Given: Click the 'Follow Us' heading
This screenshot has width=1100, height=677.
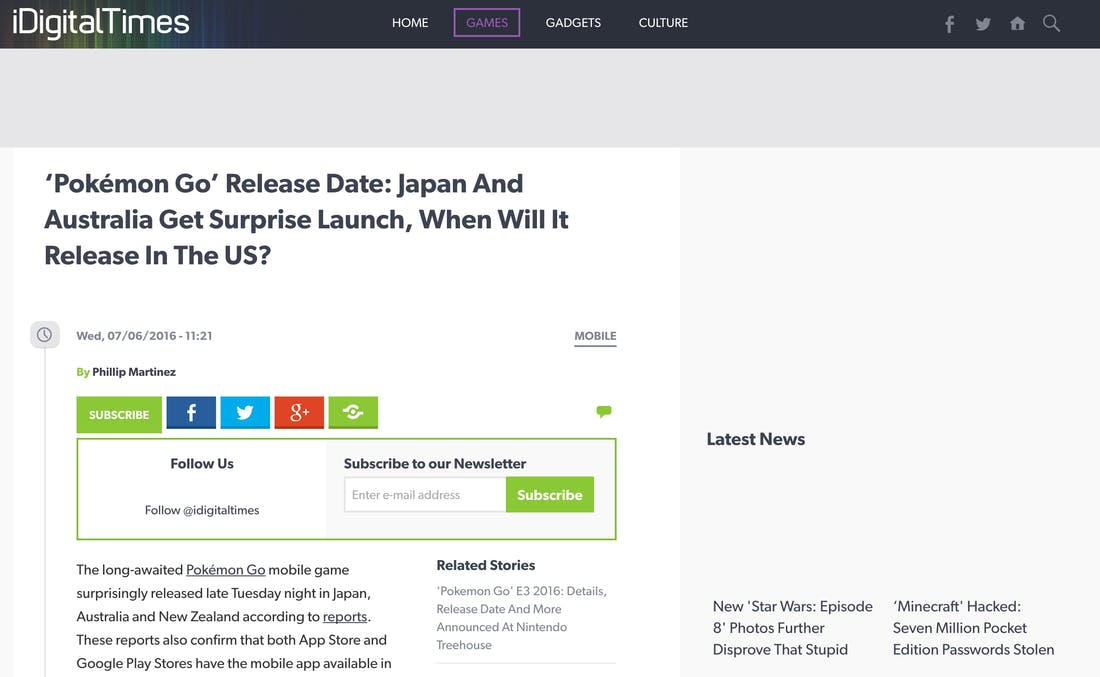Looking at the screenshot, I should click(202, 464).
